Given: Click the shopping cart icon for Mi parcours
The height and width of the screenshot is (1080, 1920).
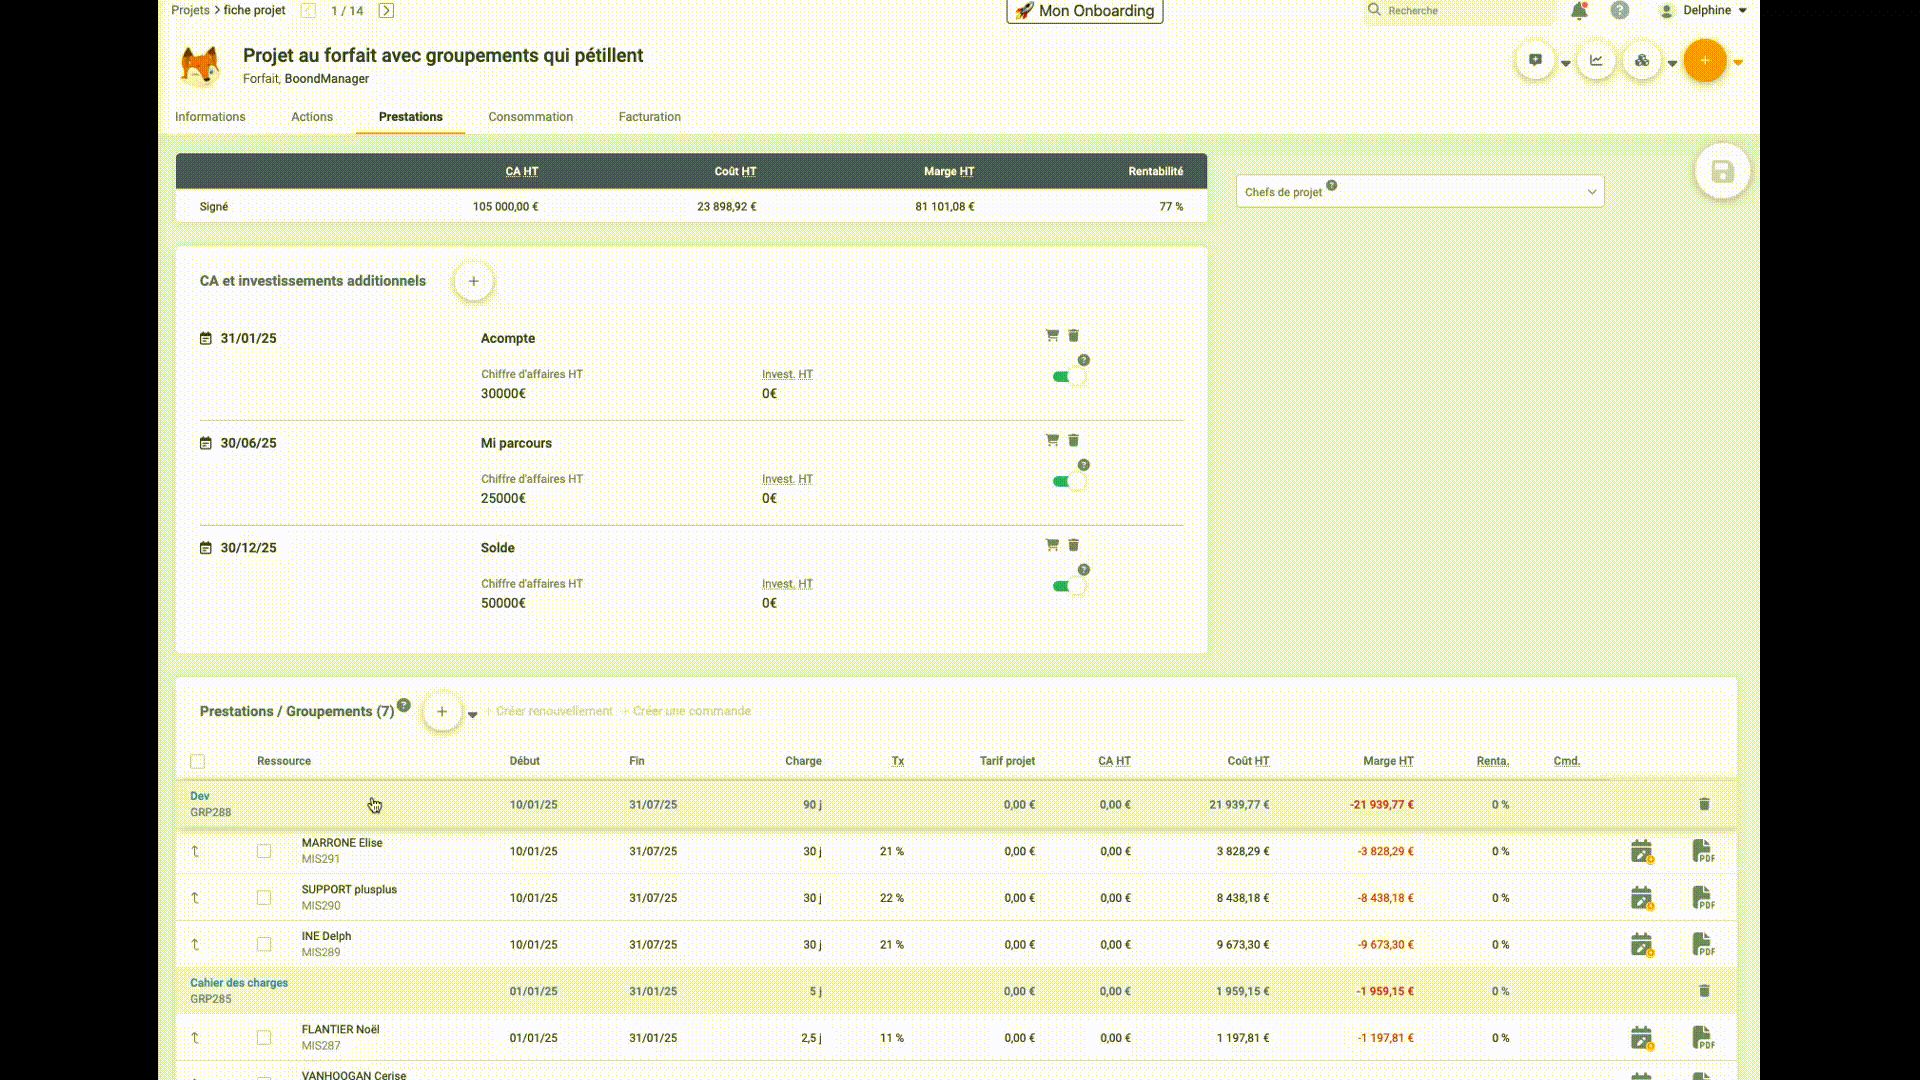Looking at the screenshot, I should 1052,440.
